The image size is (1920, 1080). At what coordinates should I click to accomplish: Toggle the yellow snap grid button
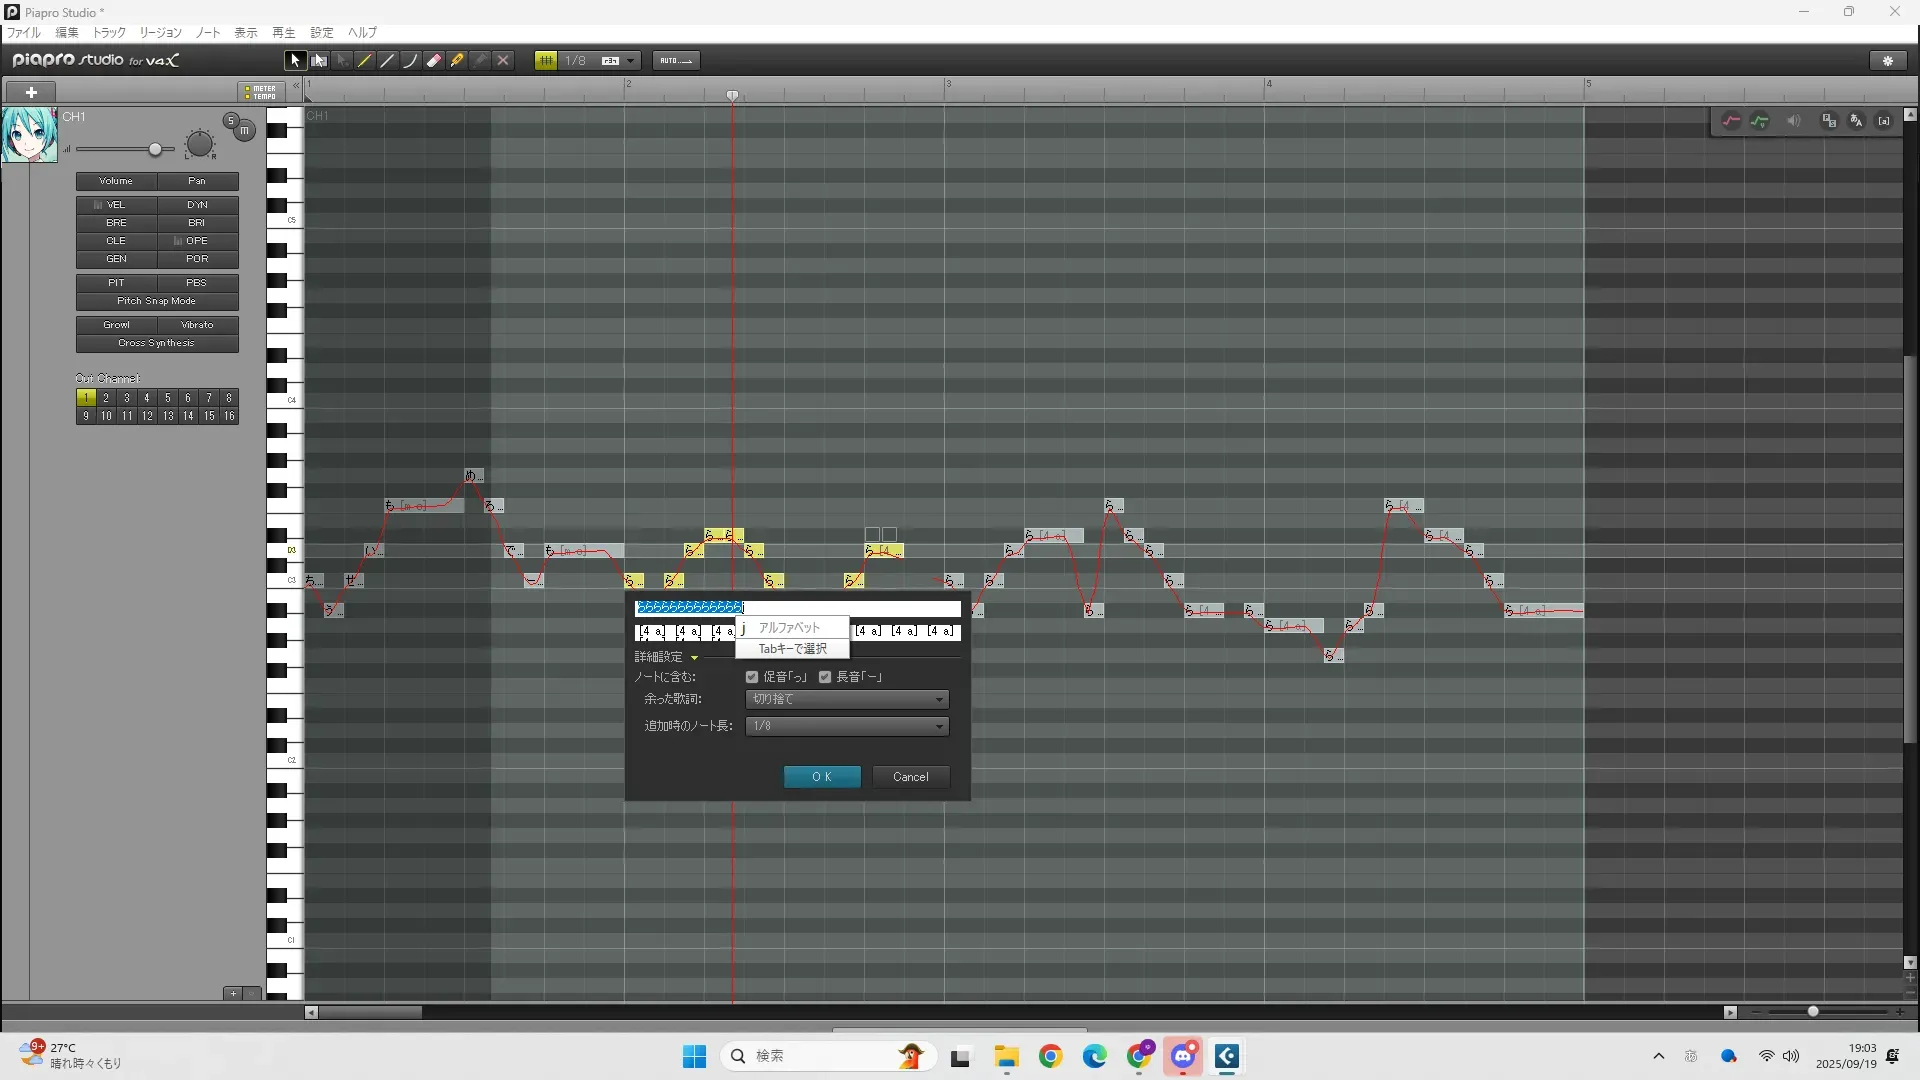(546, 61)
